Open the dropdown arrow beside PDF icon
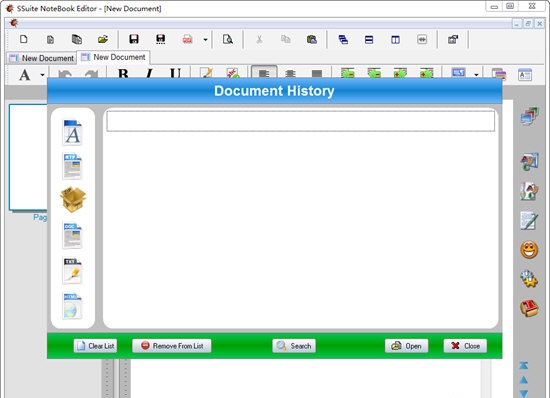Screen dimensions: 550x398 point(206,40)
